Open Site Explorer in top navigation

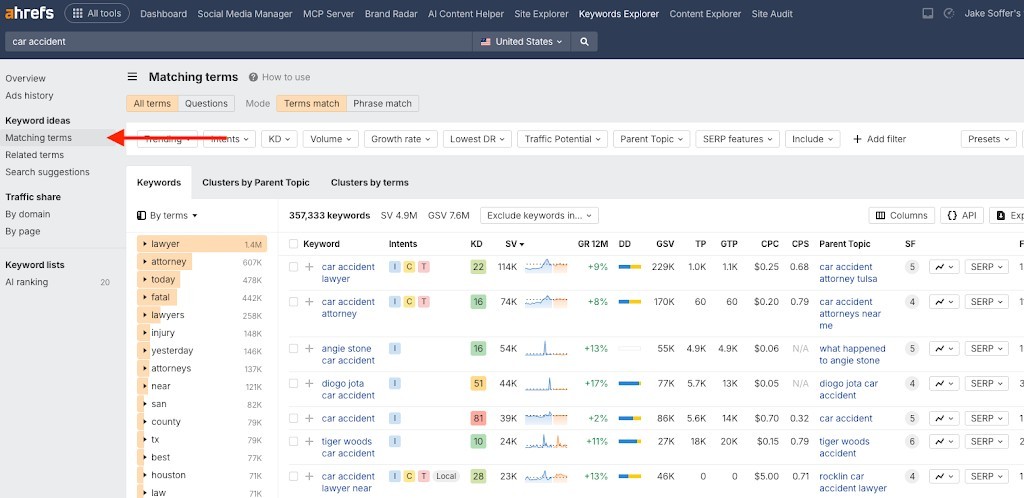pos(541,14)
